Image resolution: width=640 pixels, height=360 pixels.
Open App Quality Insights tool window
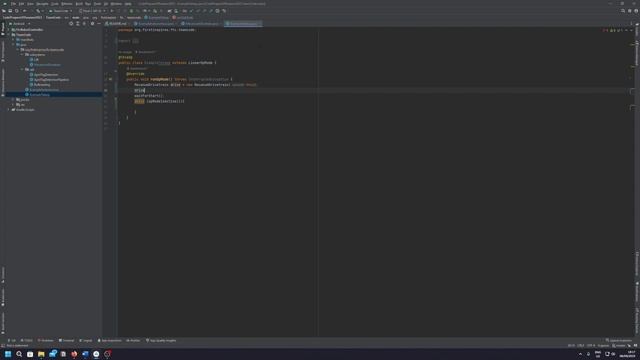point(161,340)
